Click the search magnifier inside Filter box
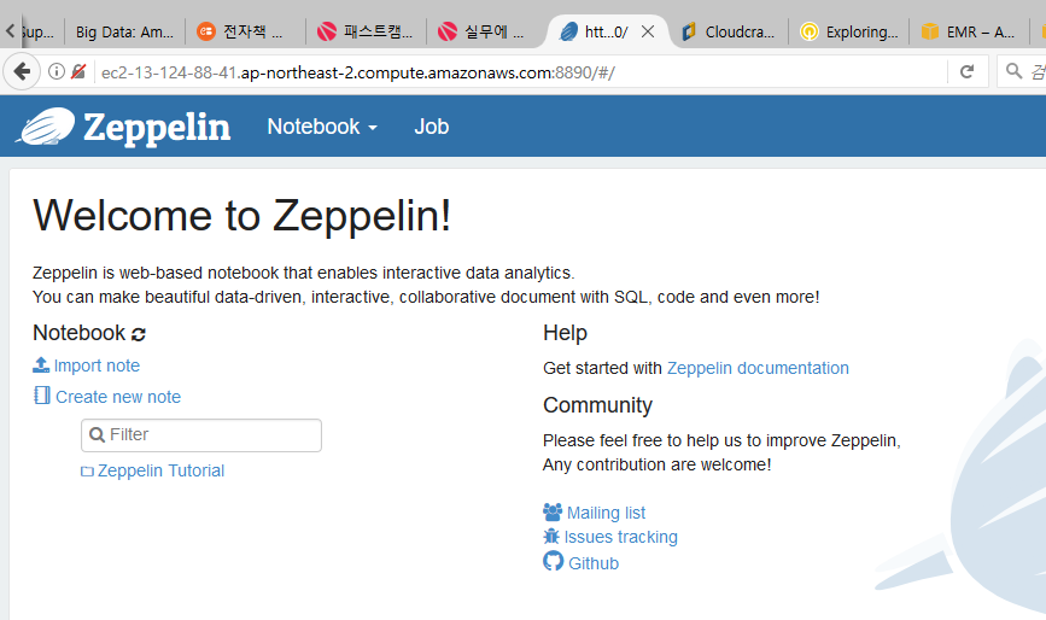 tap(97, 435)
